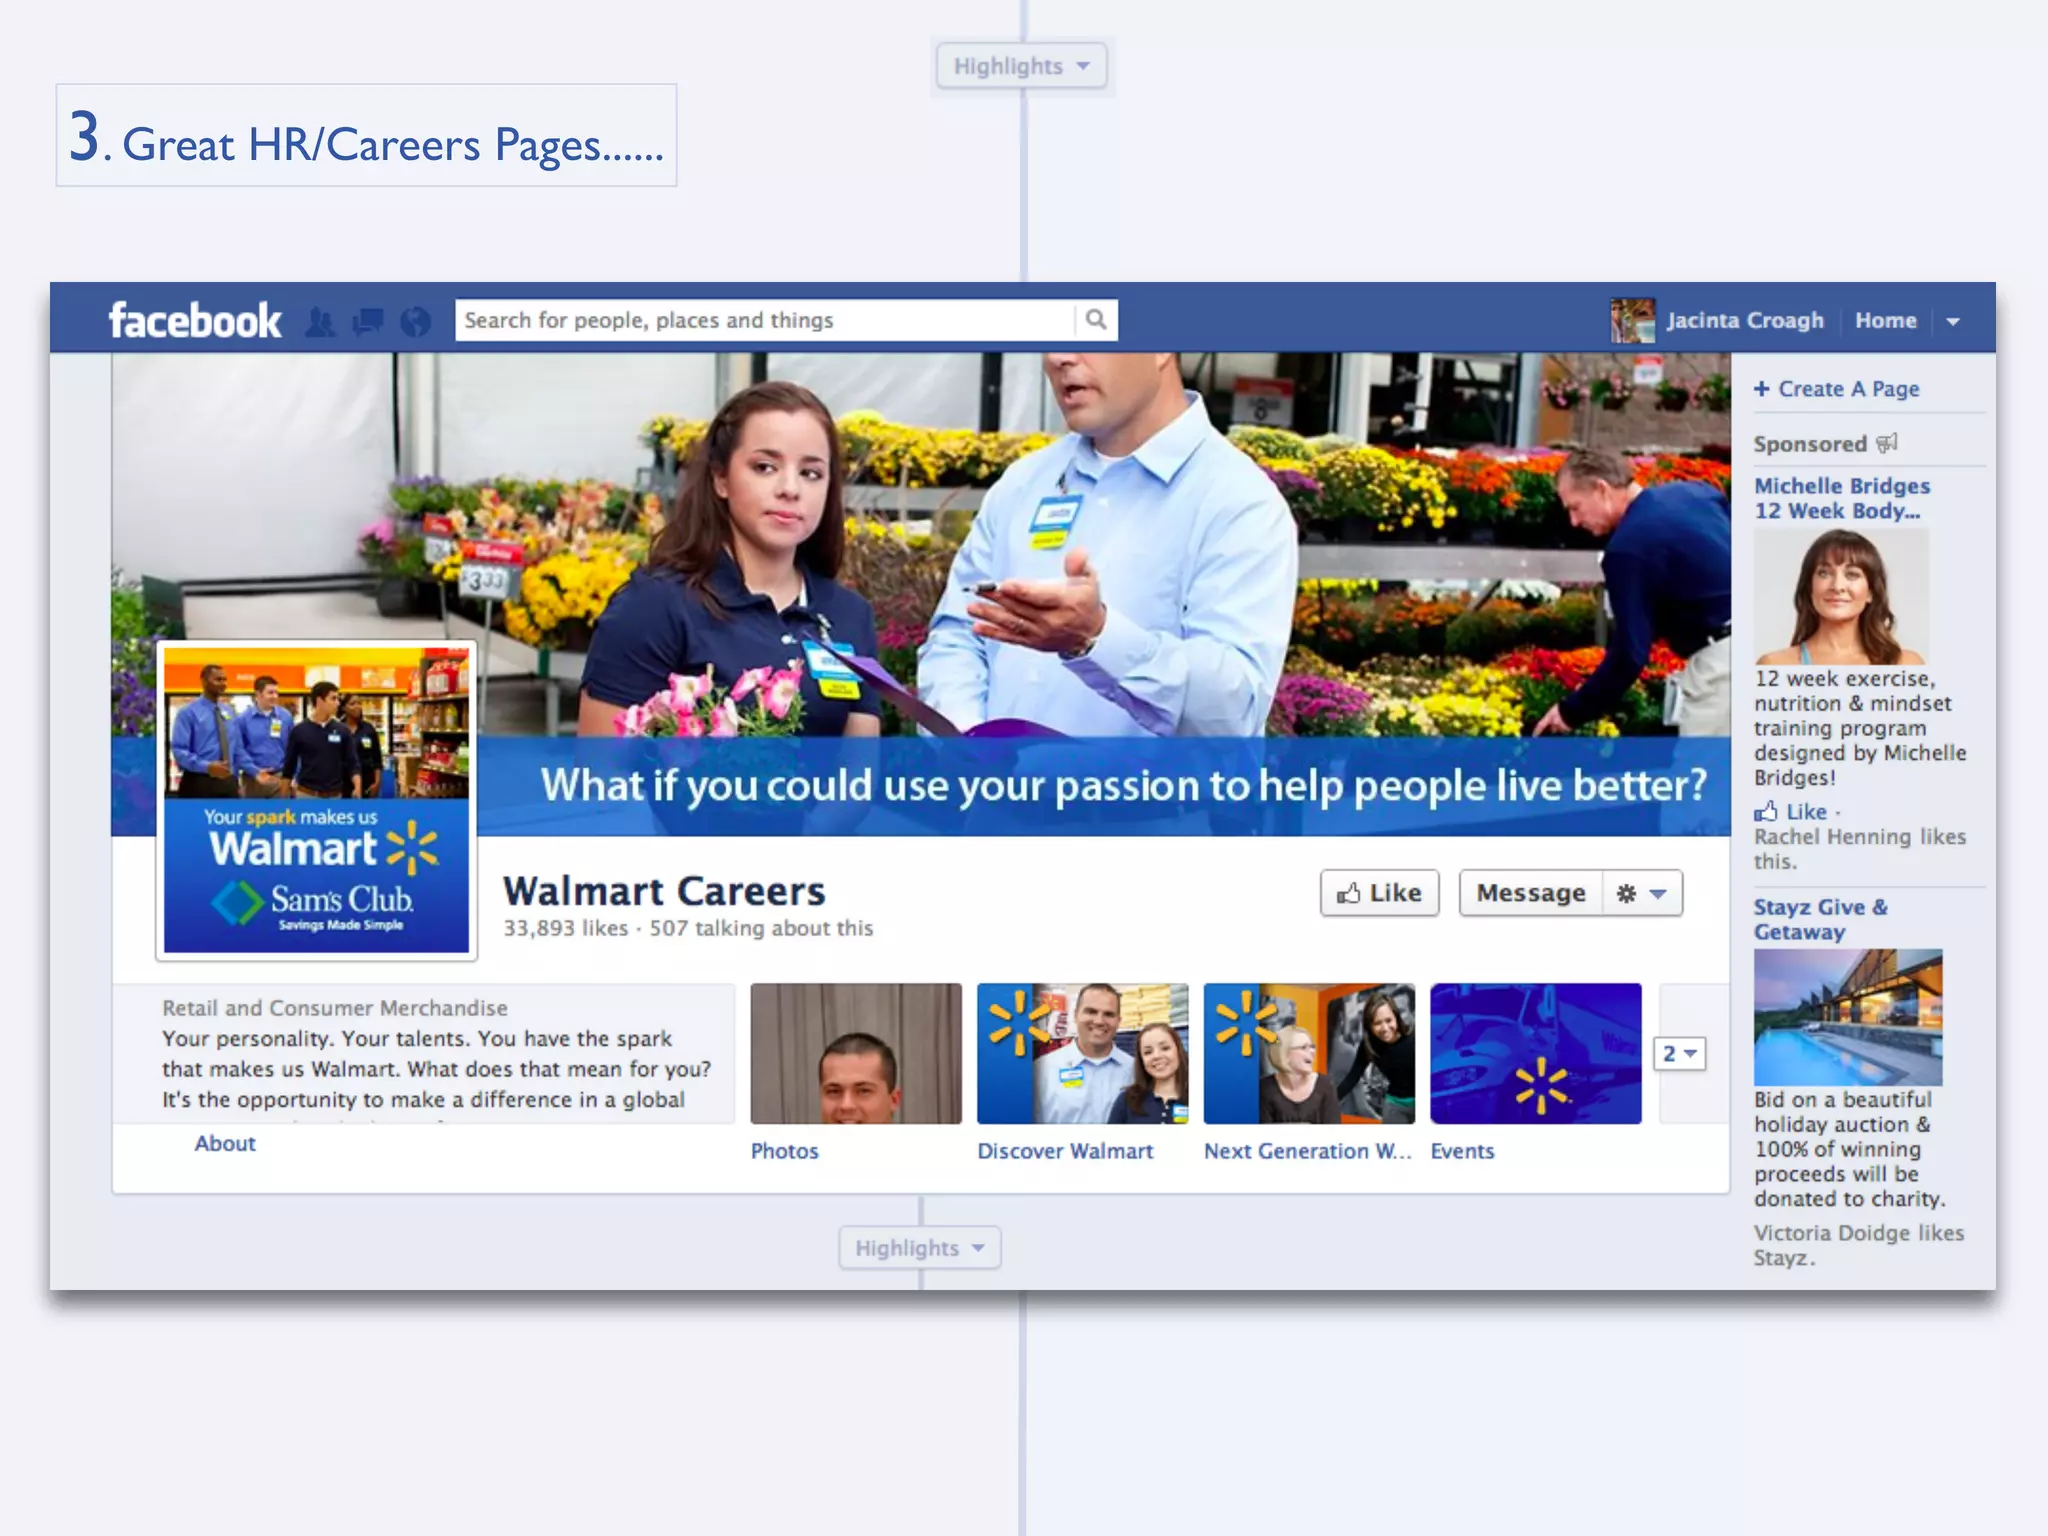Click the Stayz holiday house image

[1848, 1017]
